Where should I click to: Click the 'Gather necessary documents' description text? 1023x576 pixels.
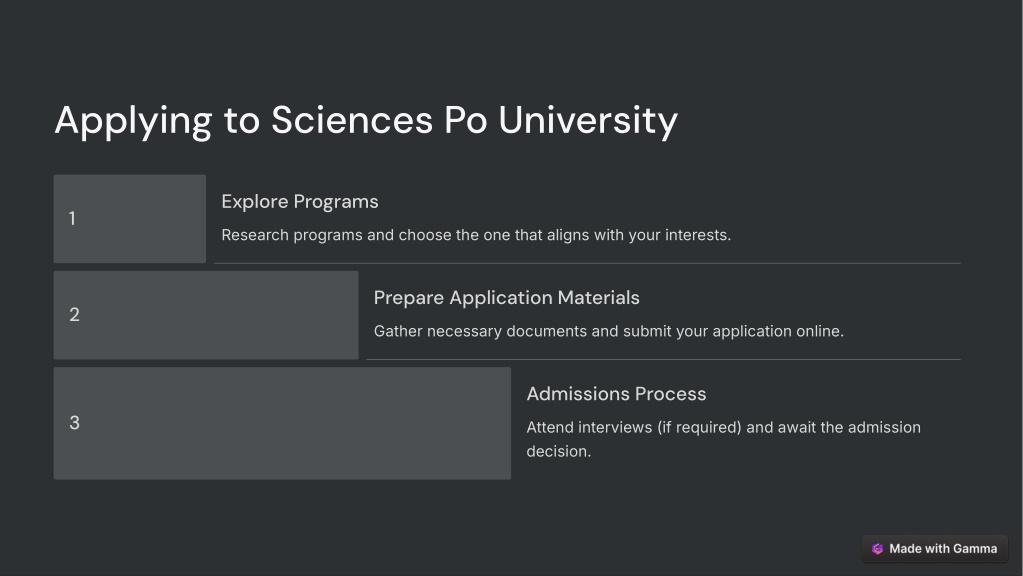[609, 331]
